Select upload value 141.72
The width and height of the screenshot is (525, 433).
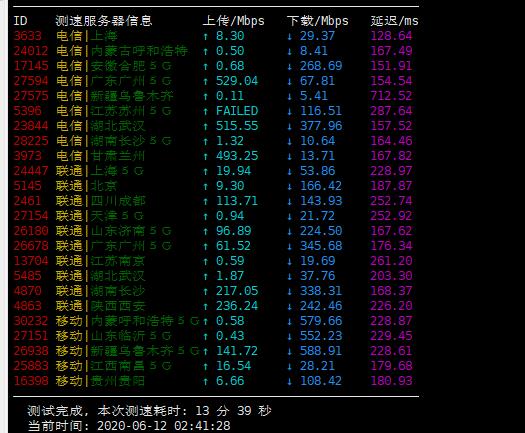click(x=237, y=351)
